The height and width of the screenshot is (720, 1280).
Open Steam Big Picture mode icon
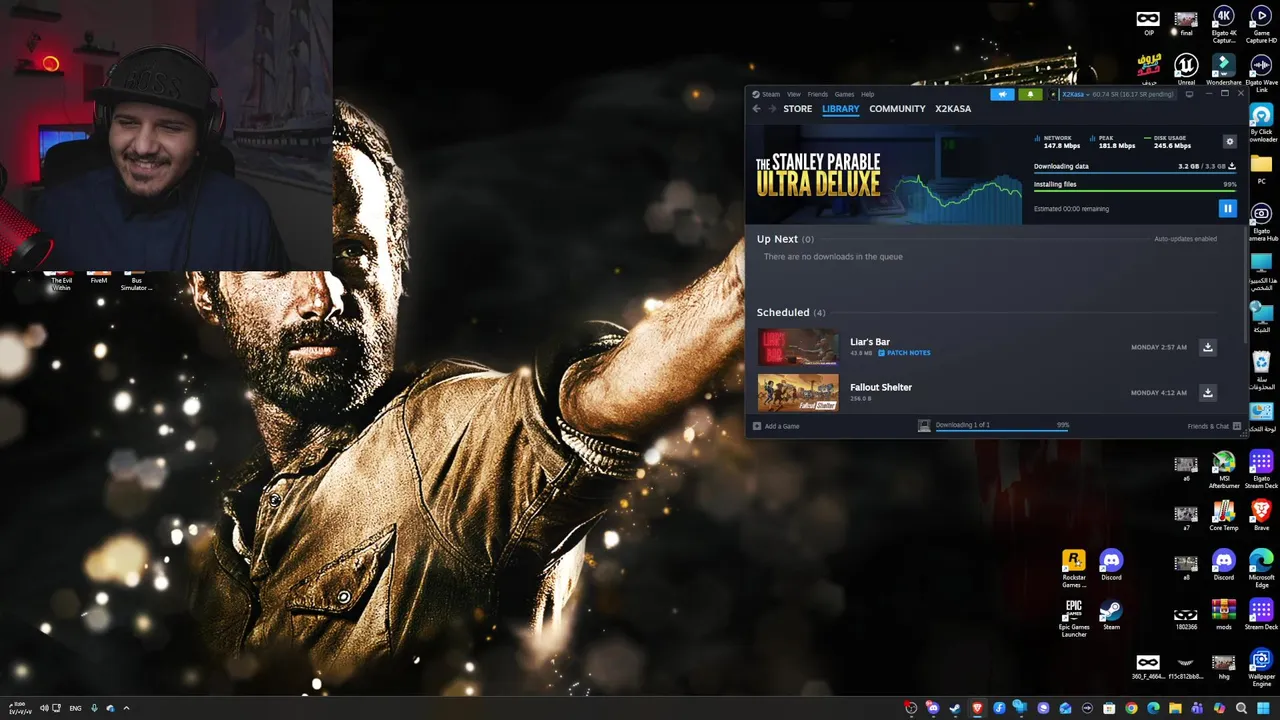(x=1189, y=94)
